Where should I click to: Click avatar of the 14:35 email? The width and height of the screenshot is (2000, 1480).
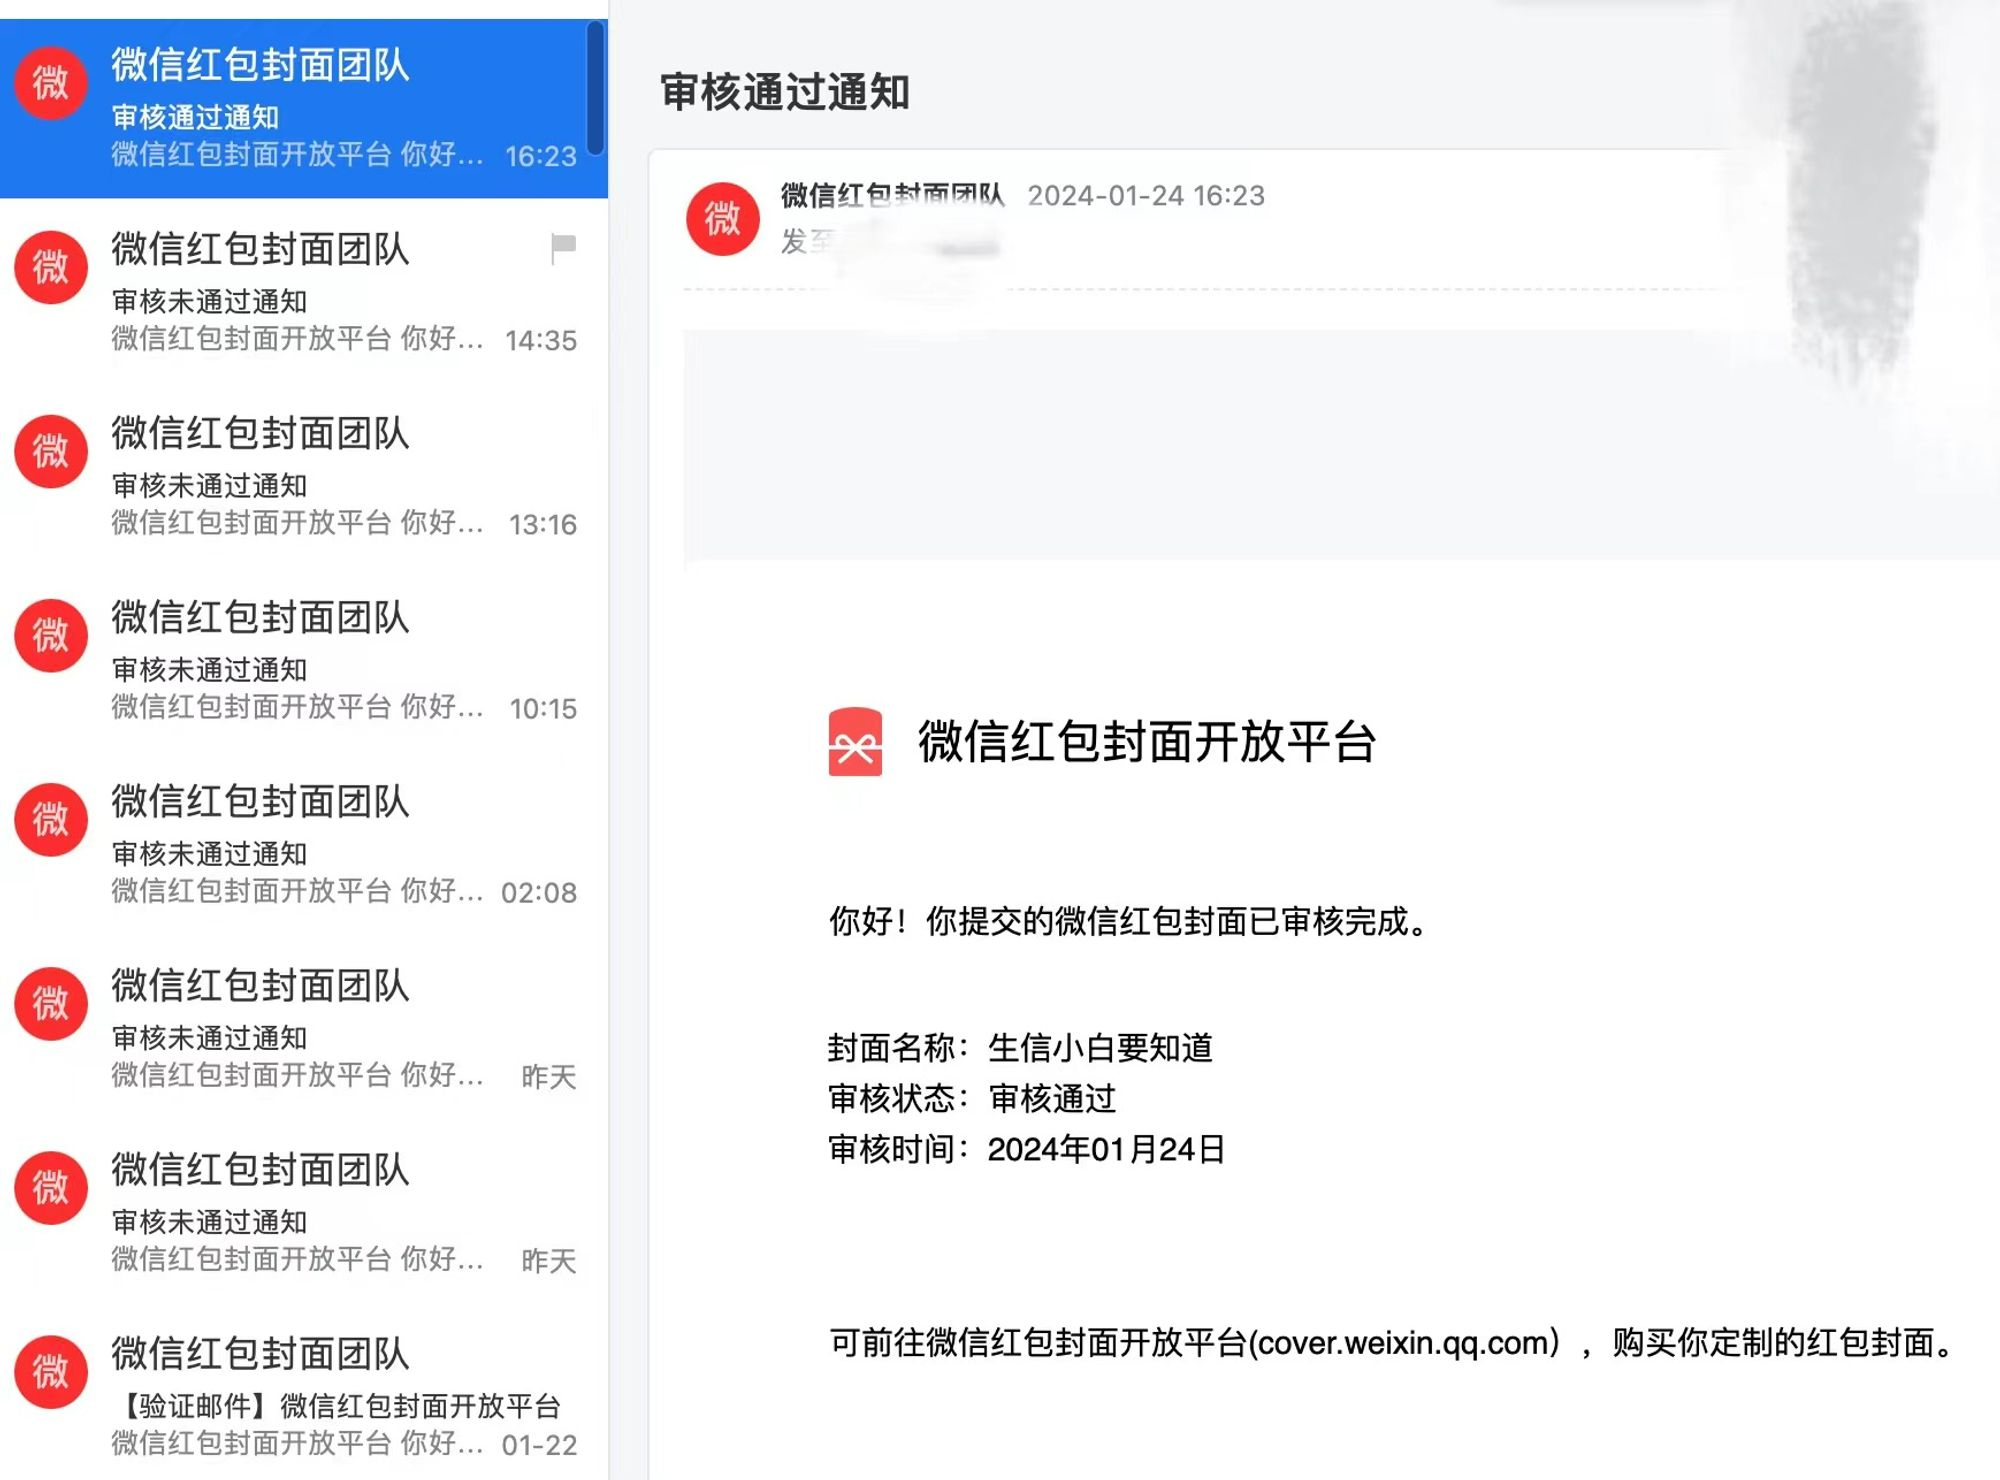(50, 267)
